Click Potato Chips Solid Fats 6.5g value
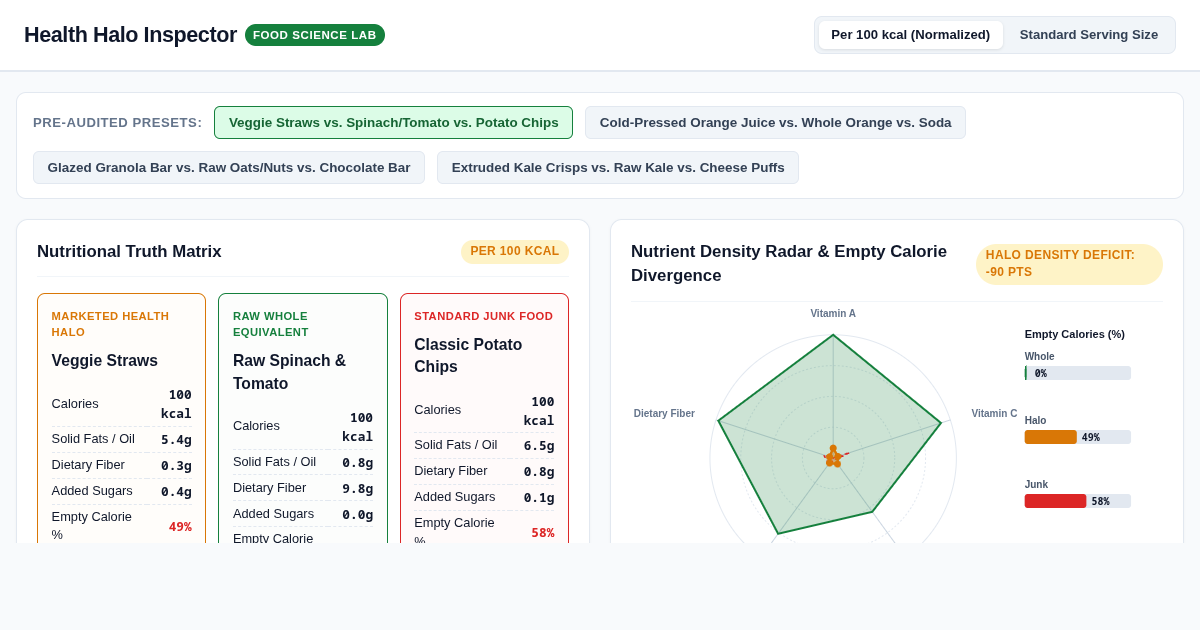Viewport: 1200px width, 630px height. click(539, 445)
